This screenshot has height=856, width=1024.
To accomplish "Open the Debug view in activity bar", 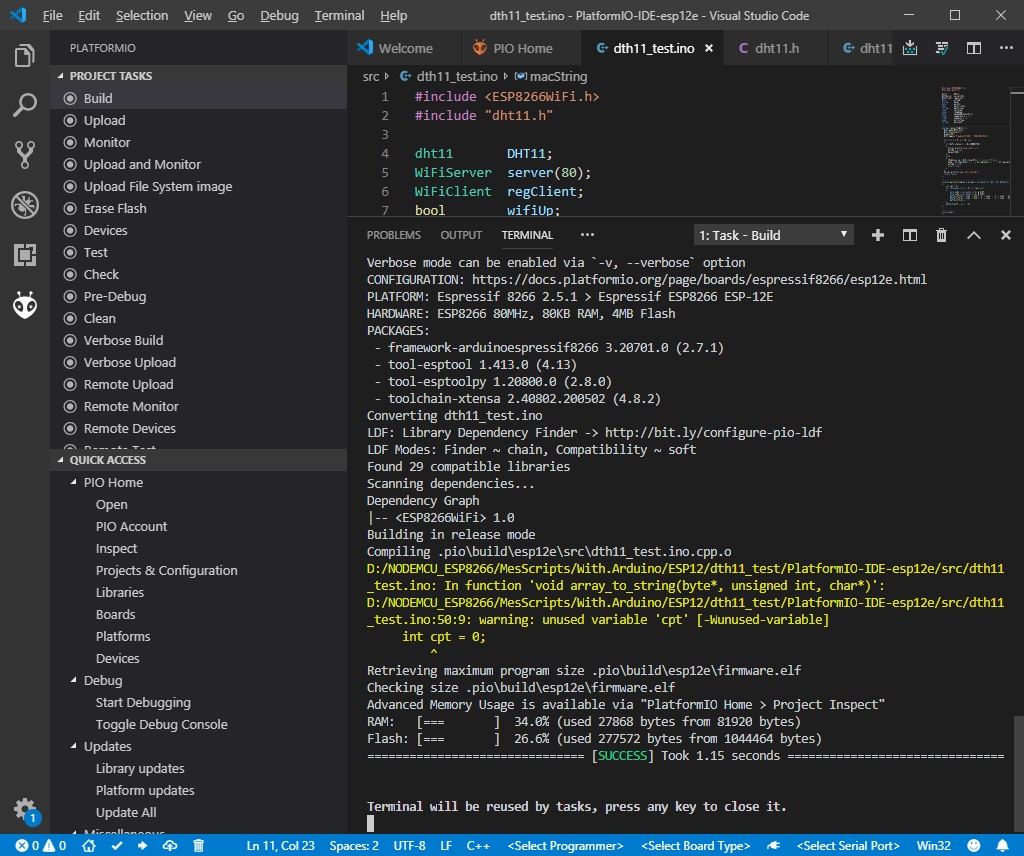I will pos(25,205).
